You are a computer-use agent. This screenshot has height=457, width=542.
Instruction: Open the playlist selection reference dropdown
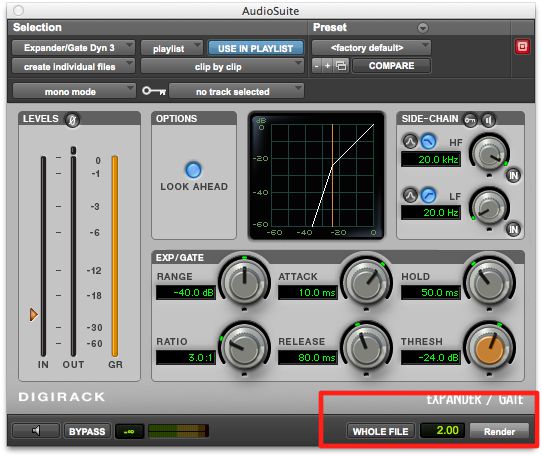[x=171, y=48]
